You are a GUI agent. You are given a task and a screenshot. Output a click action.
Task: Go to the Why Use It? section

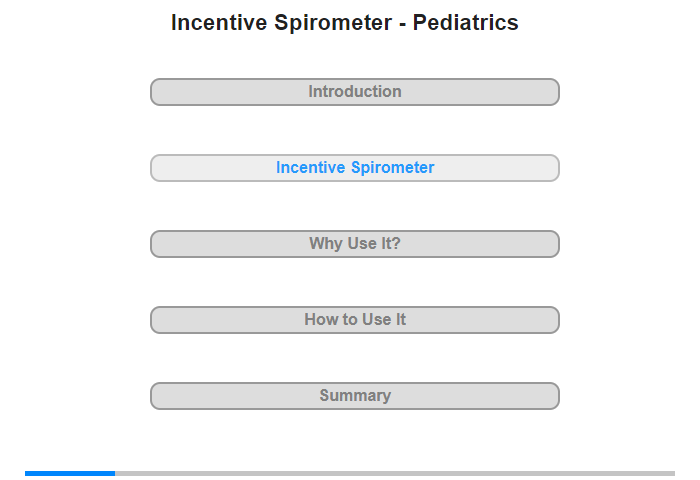[x=354, y=244]
